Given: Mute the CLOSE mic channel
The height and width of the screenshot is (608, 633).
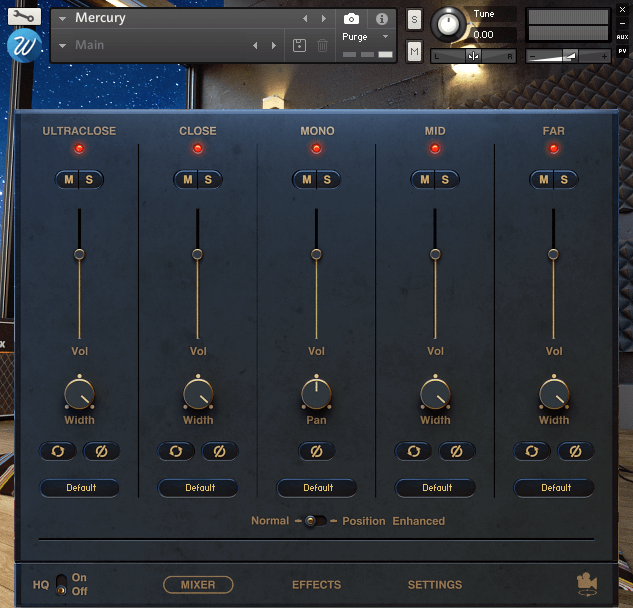Looking at the screenshot, I should (187, 179).
